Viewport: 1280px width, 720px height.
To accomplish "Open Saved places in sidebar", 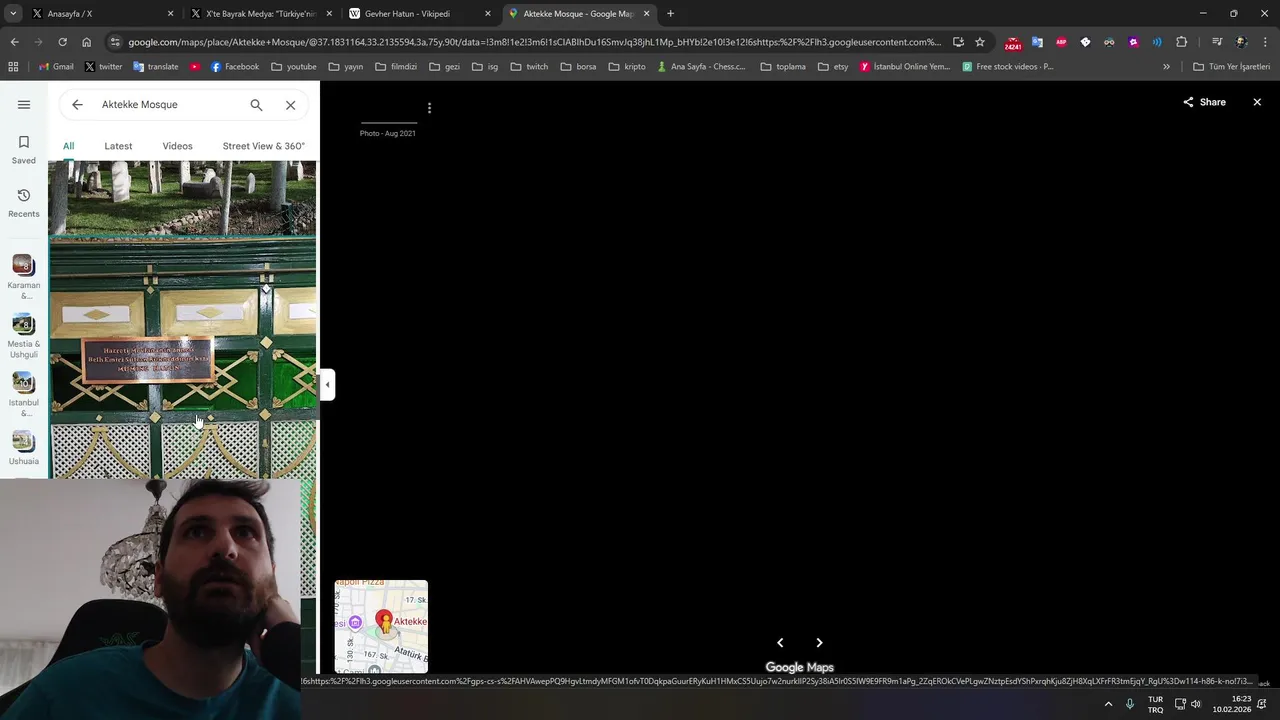I will 24,149.
